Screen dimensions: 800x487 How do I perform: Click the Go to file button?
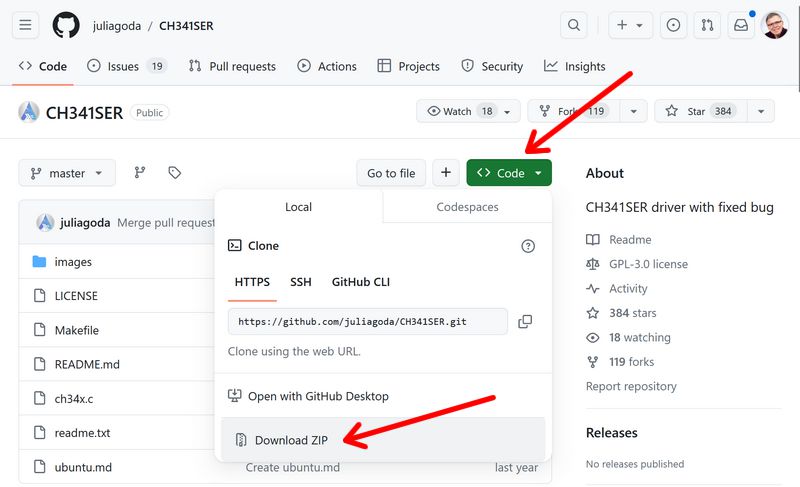(391, 173)
